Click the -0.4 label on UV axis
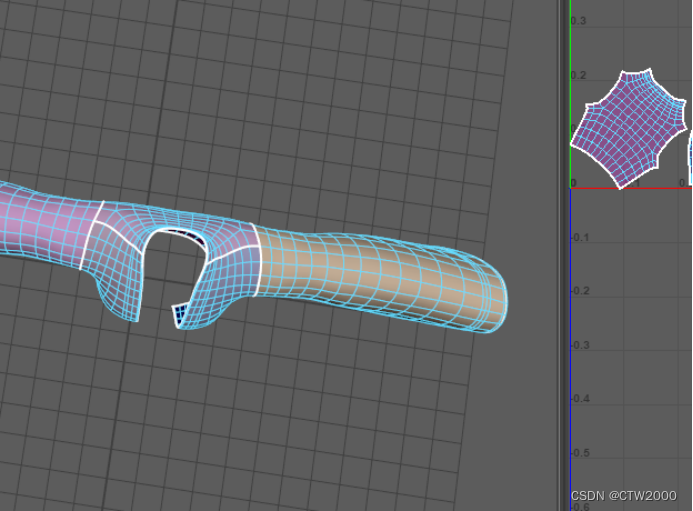 [580, 399]
